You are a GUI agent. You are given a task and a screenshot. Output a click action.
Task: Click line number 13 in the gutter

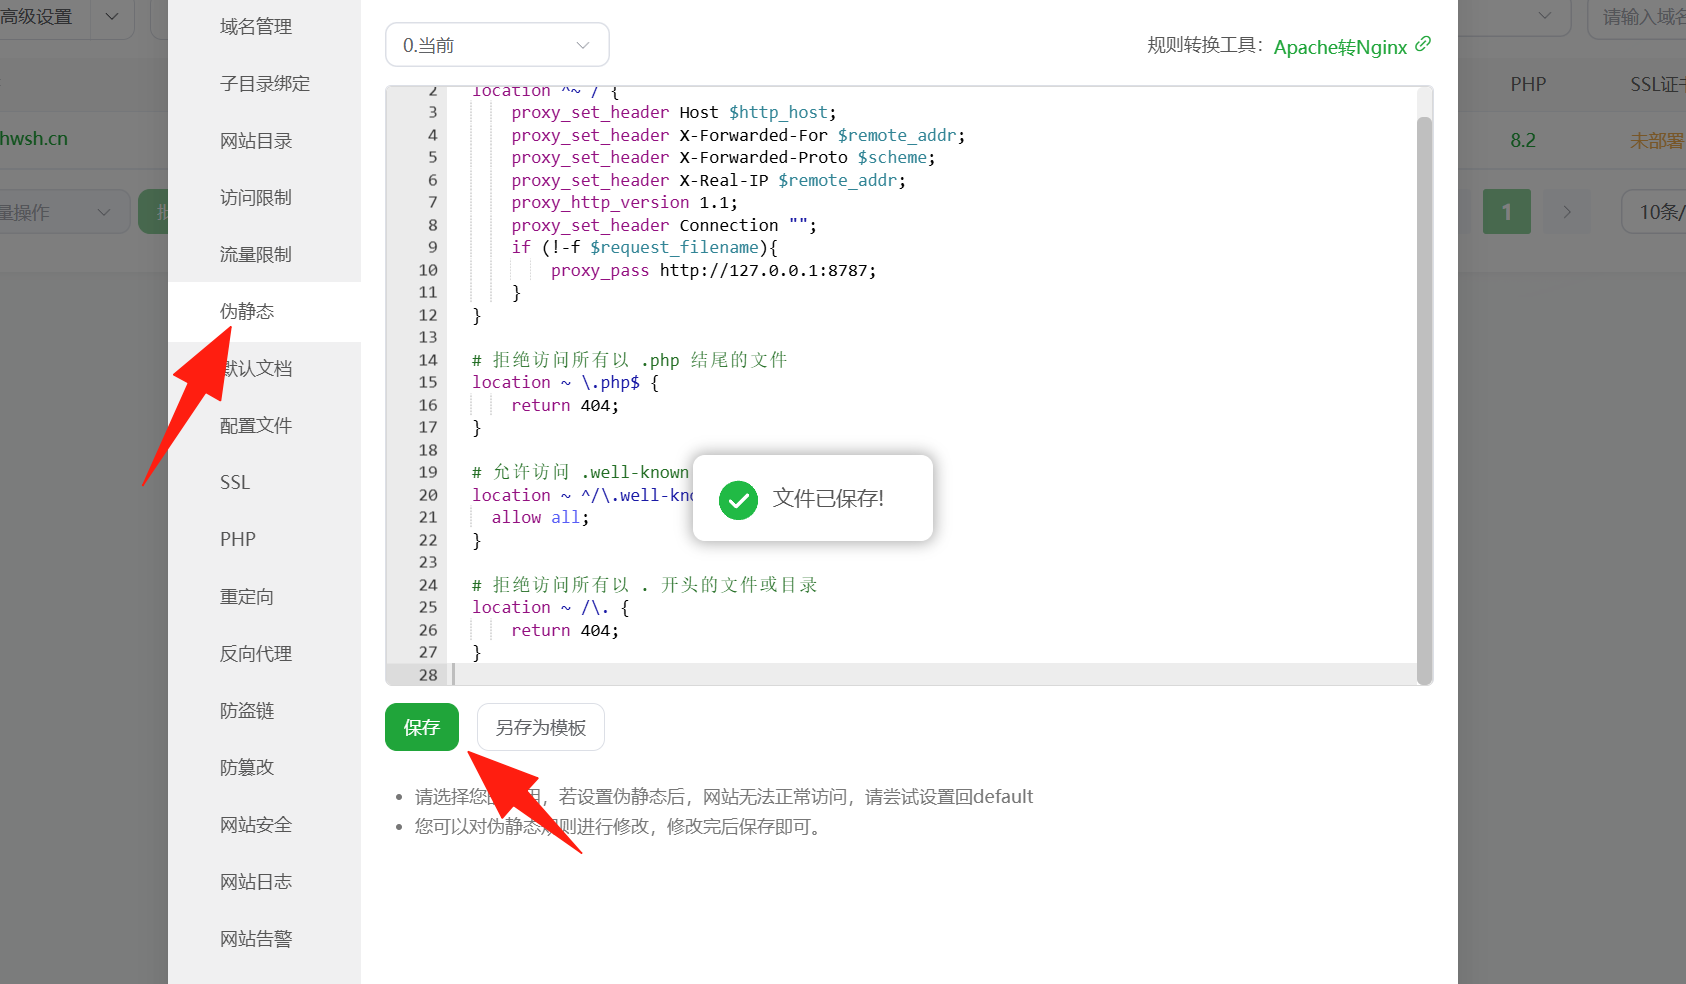tap(428, 337)
